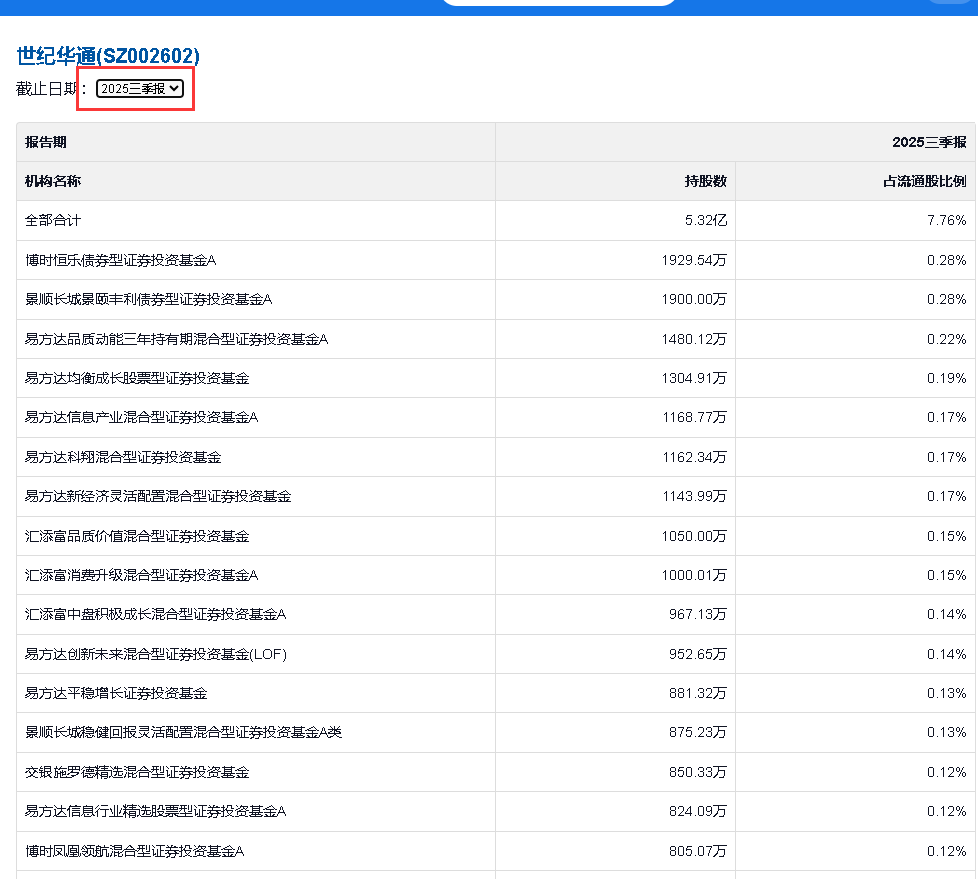Click the 0.19% ratio value

(946, 378)
